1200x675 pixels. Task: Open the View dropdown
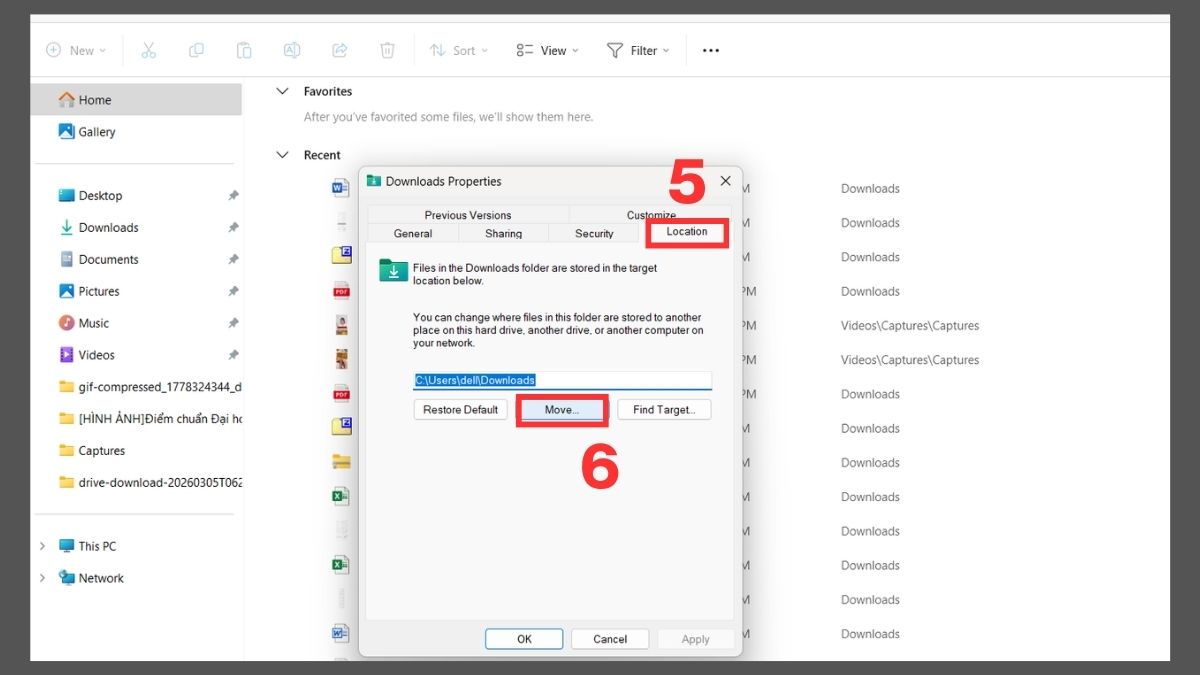548,50
